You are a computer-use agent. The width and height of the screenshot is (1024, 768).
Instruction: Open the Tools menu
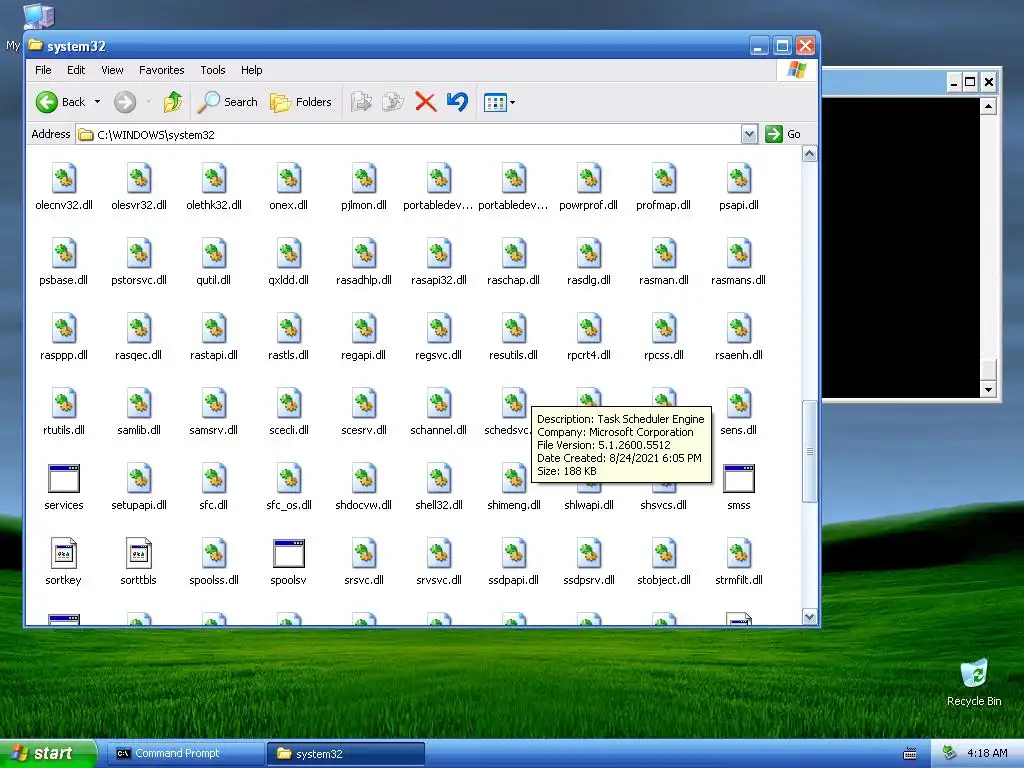pos(212,70)
